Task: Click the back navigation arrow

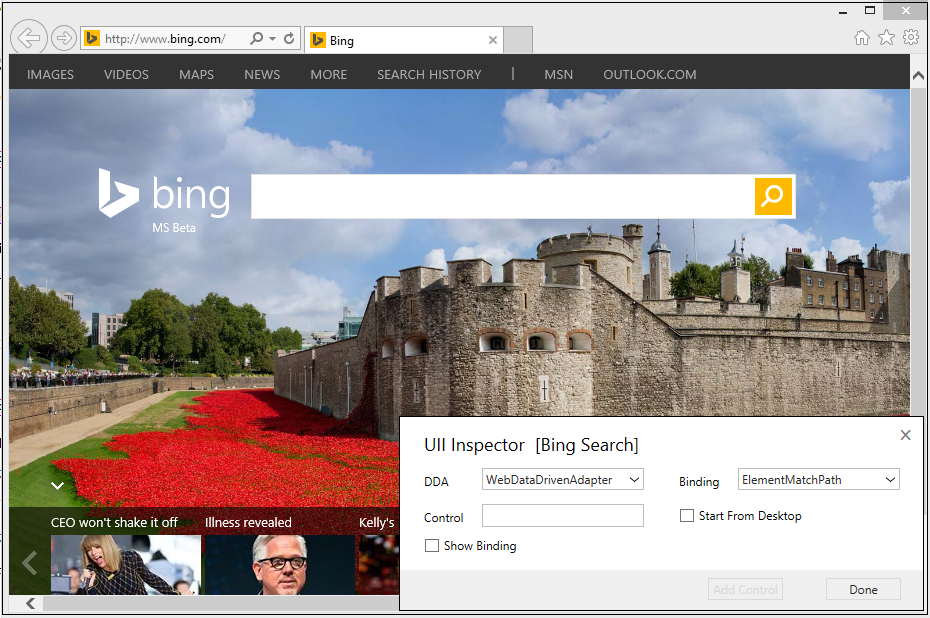Action: [28, 37]
